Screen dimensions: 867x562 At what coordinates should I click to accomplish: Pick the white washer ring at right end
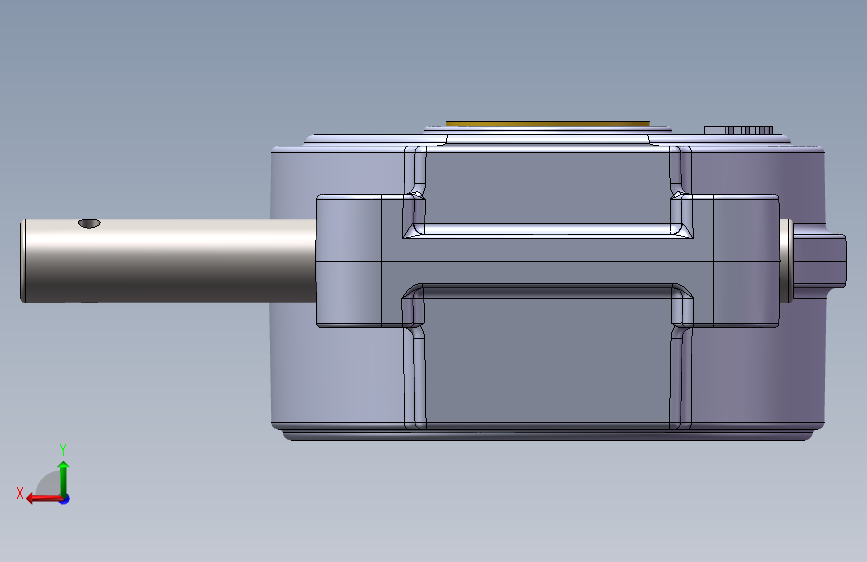pos(786,261)
